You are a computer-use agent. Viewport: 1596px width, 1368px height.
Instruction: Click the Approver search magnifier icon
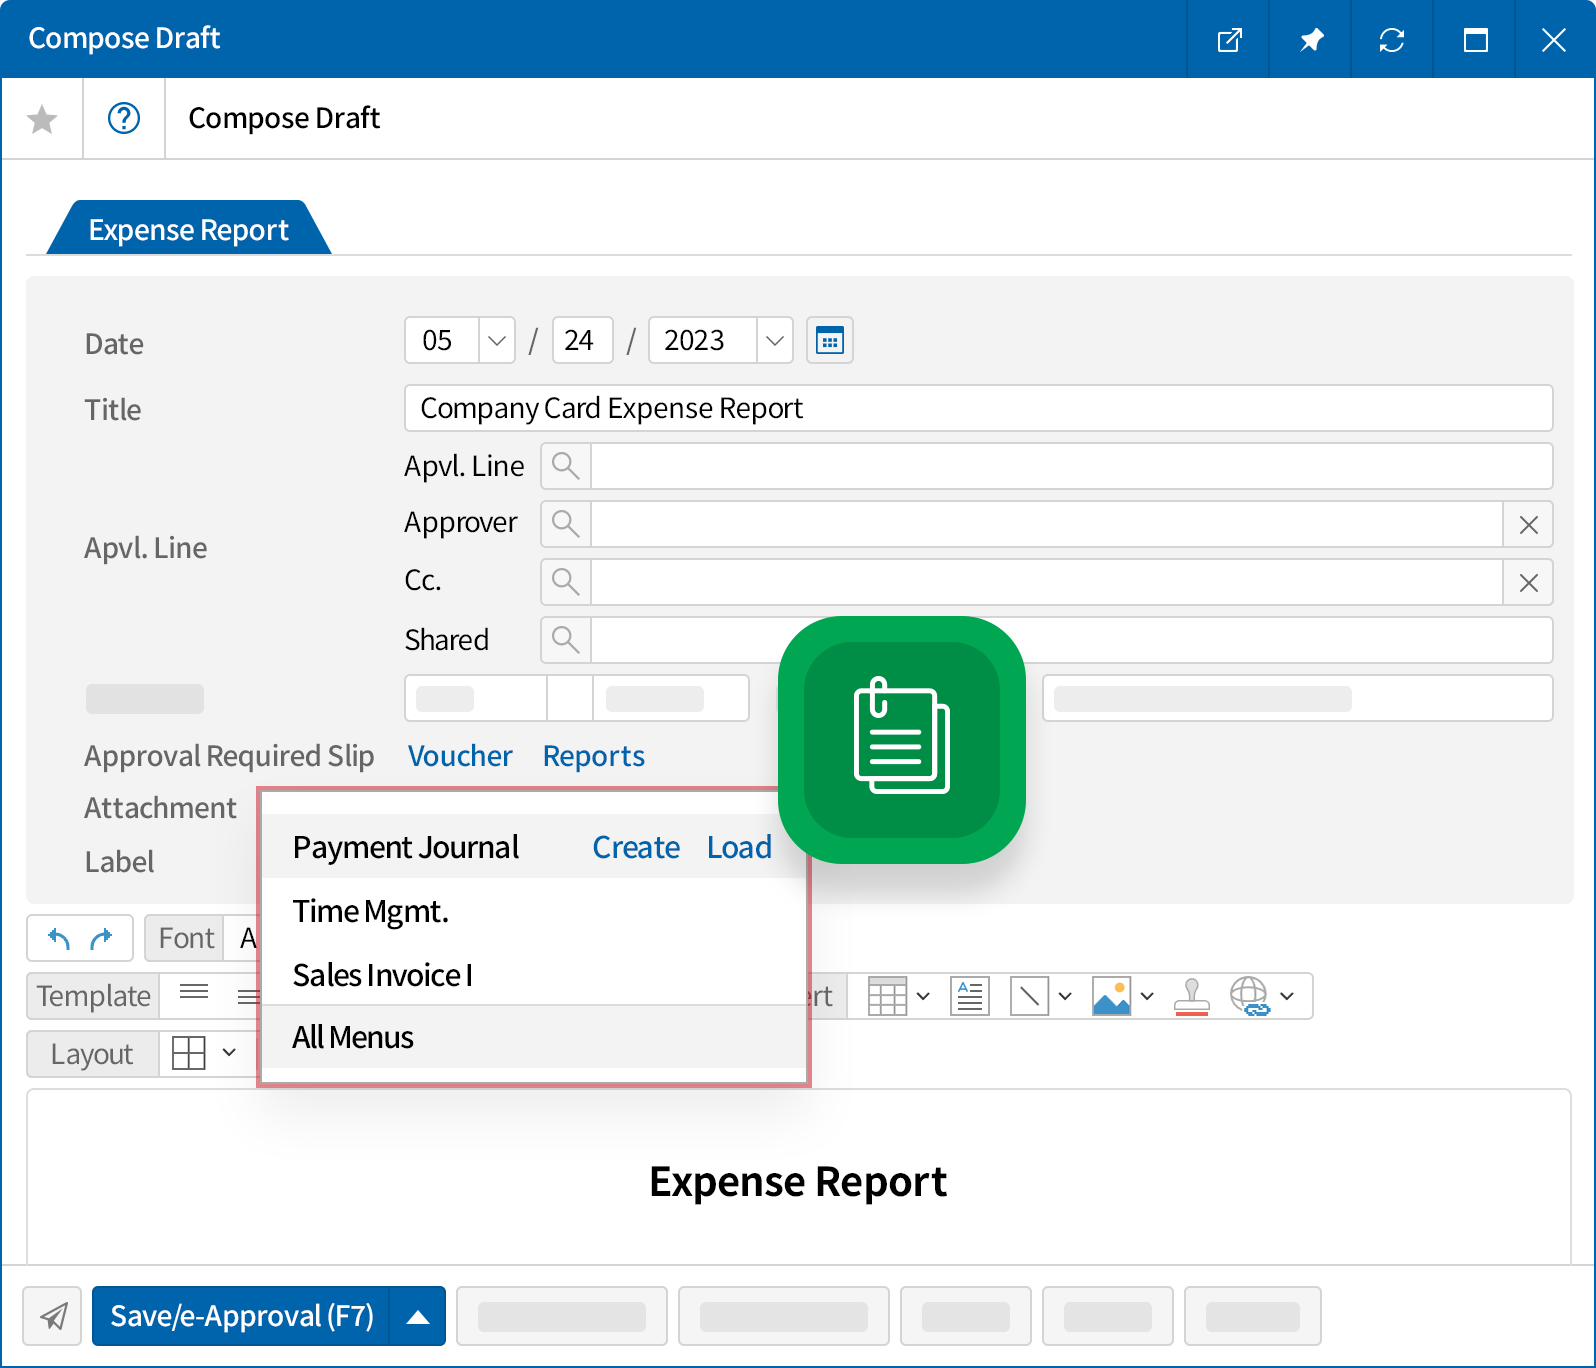click(566, 524)
